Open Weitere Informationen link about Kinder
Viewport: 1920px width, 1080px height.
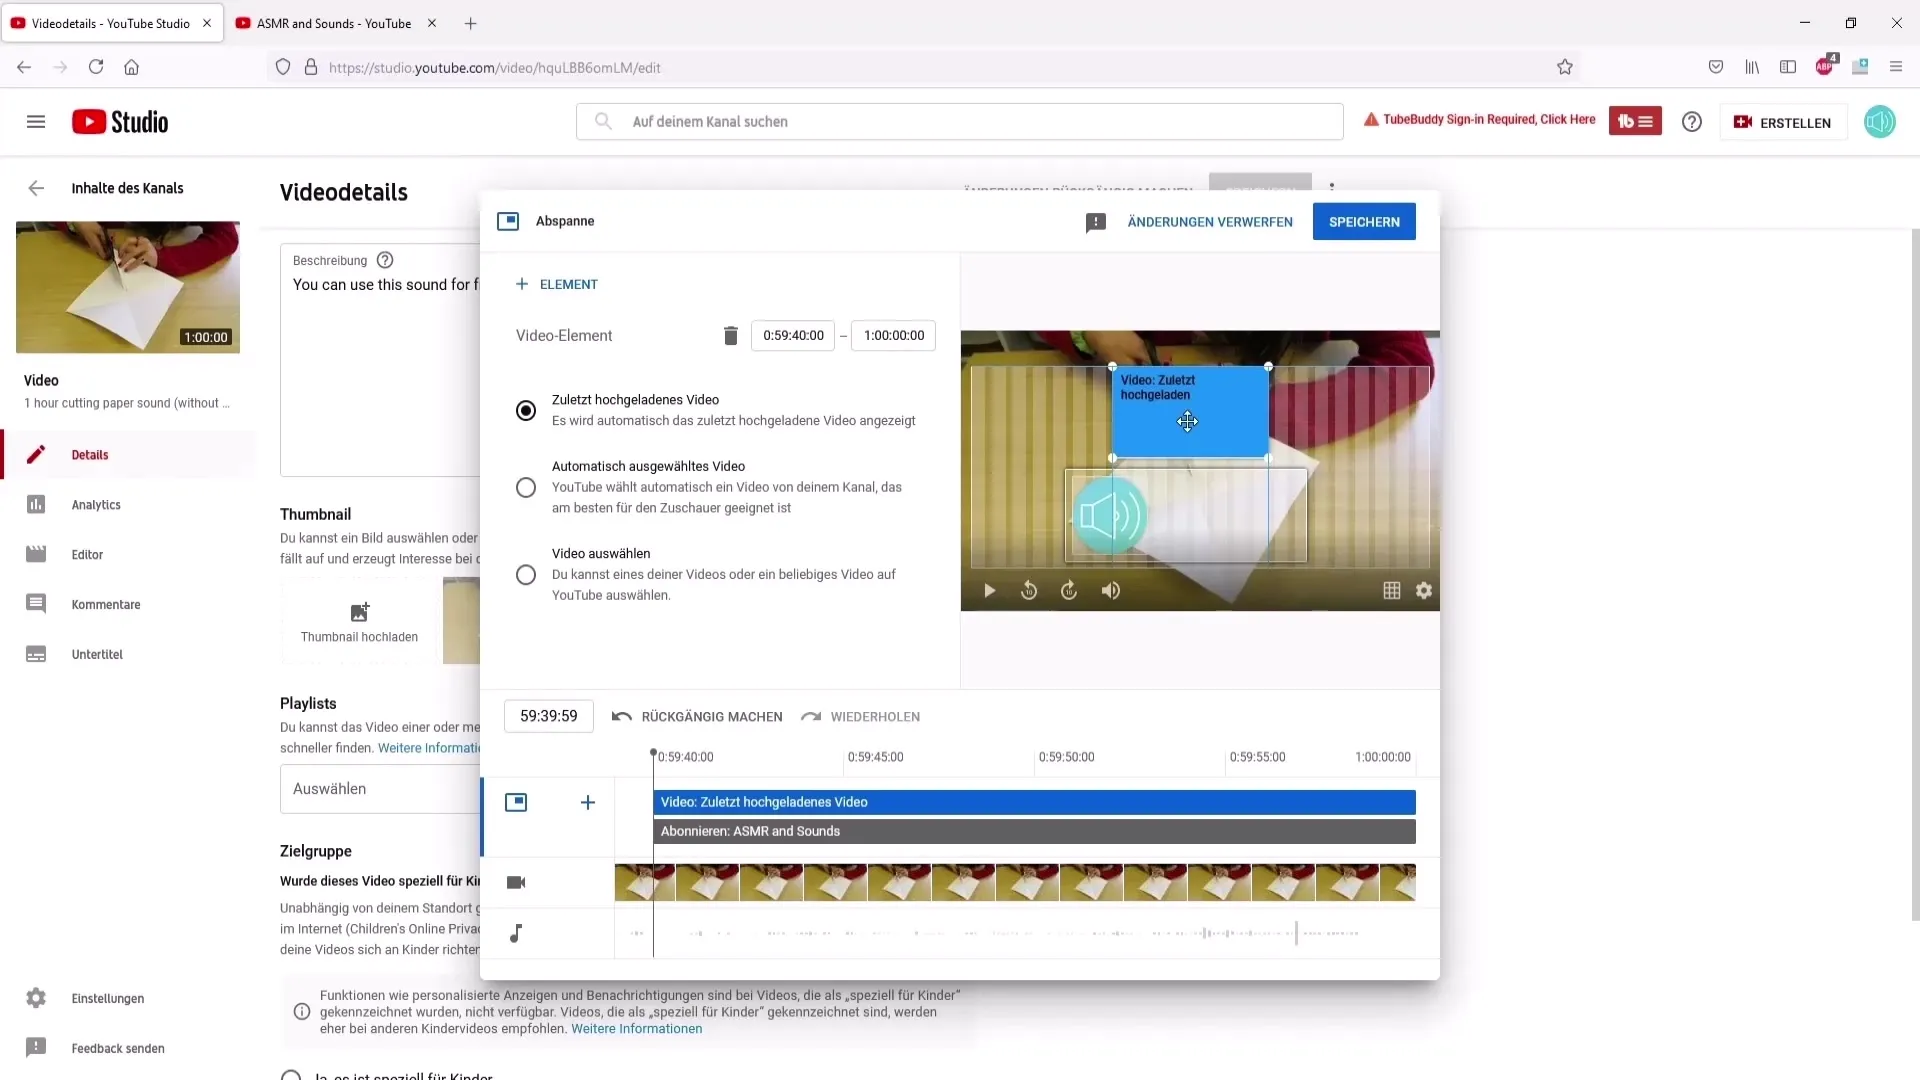click(636, 1029)
